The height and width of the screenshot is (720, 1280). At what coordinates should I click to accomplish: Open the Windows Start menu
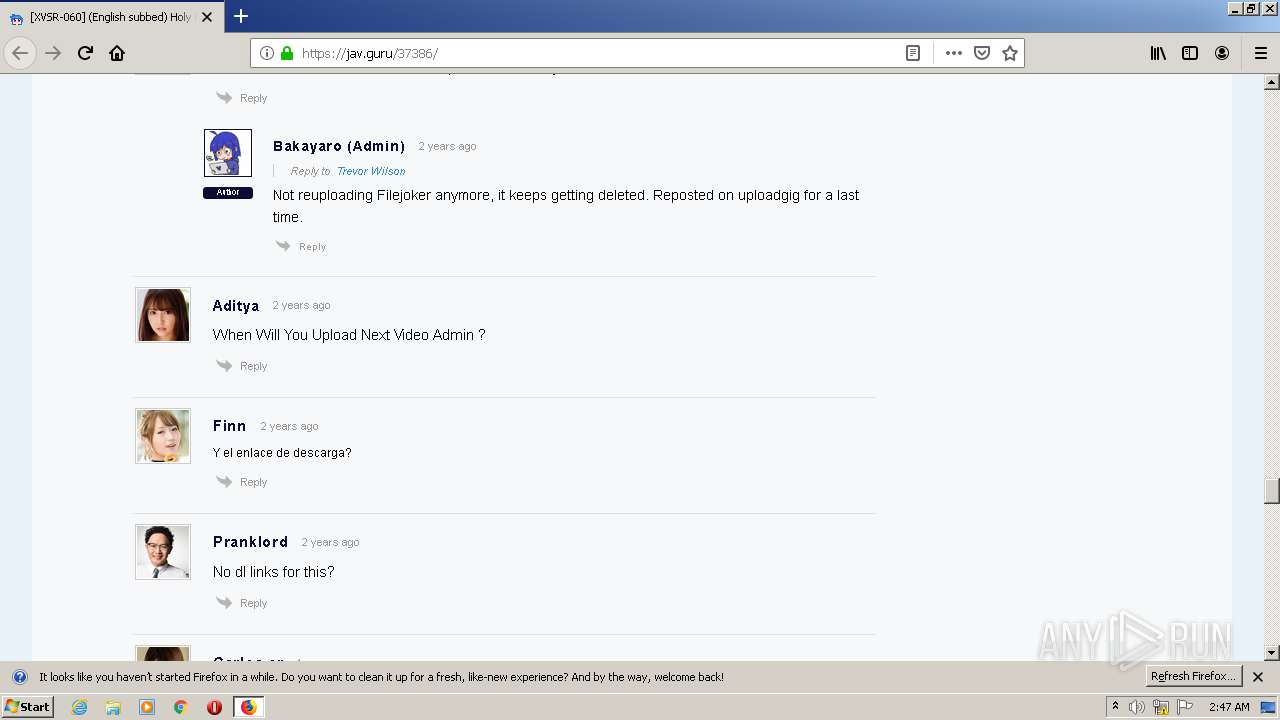27,707
